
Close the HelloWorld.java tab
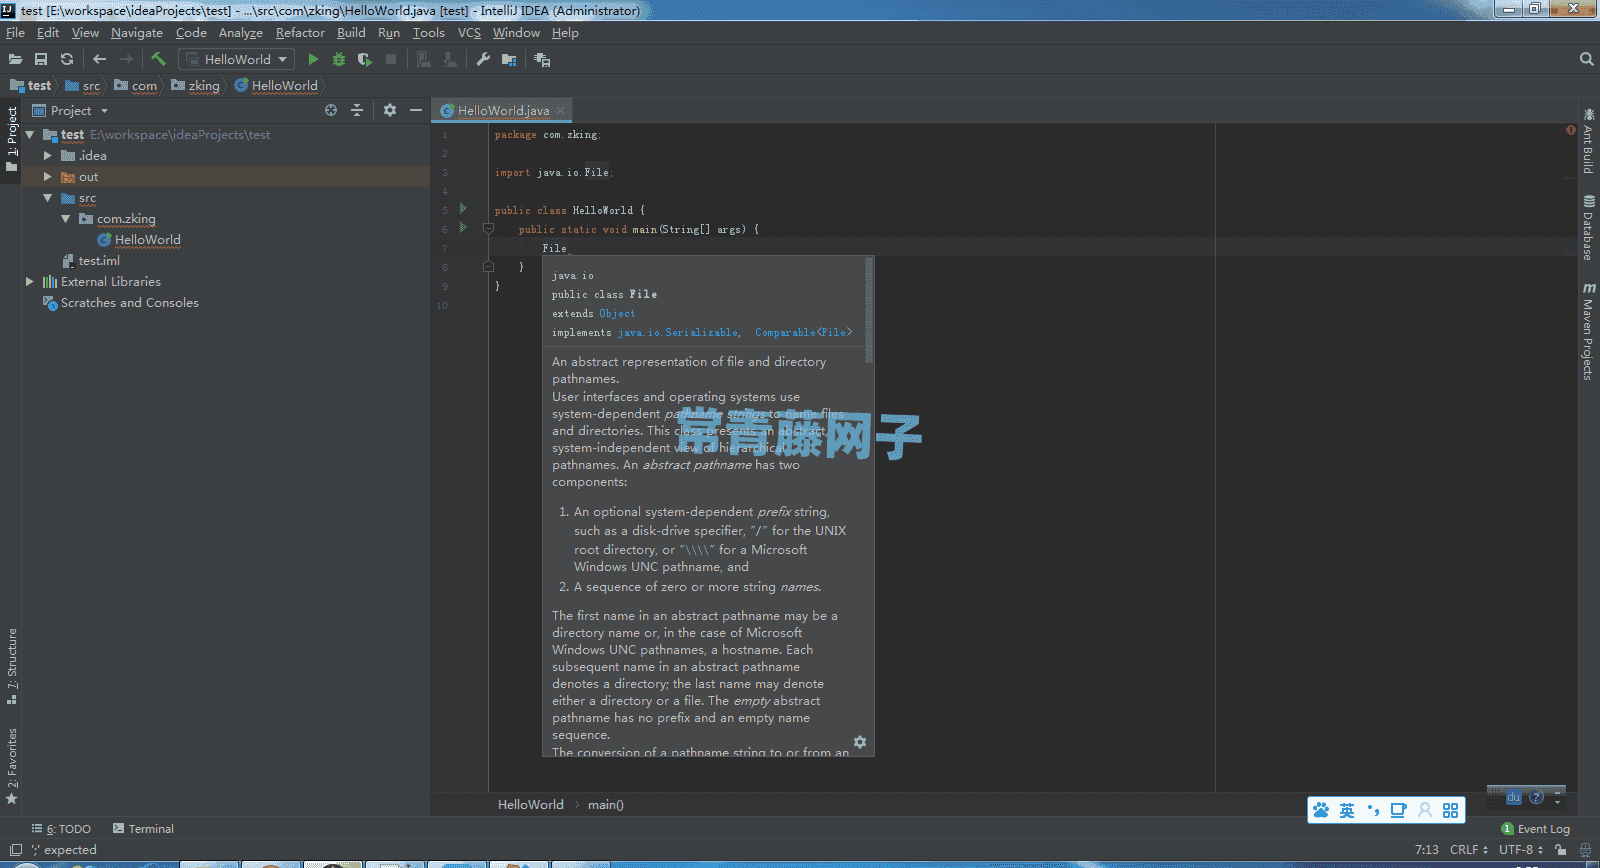point(561,110)
